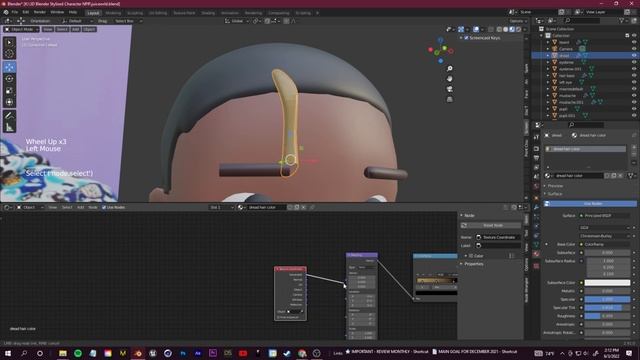Expand the beard object tree arrow
Viewport: 640px width, 360px height.
click(548, 42)
